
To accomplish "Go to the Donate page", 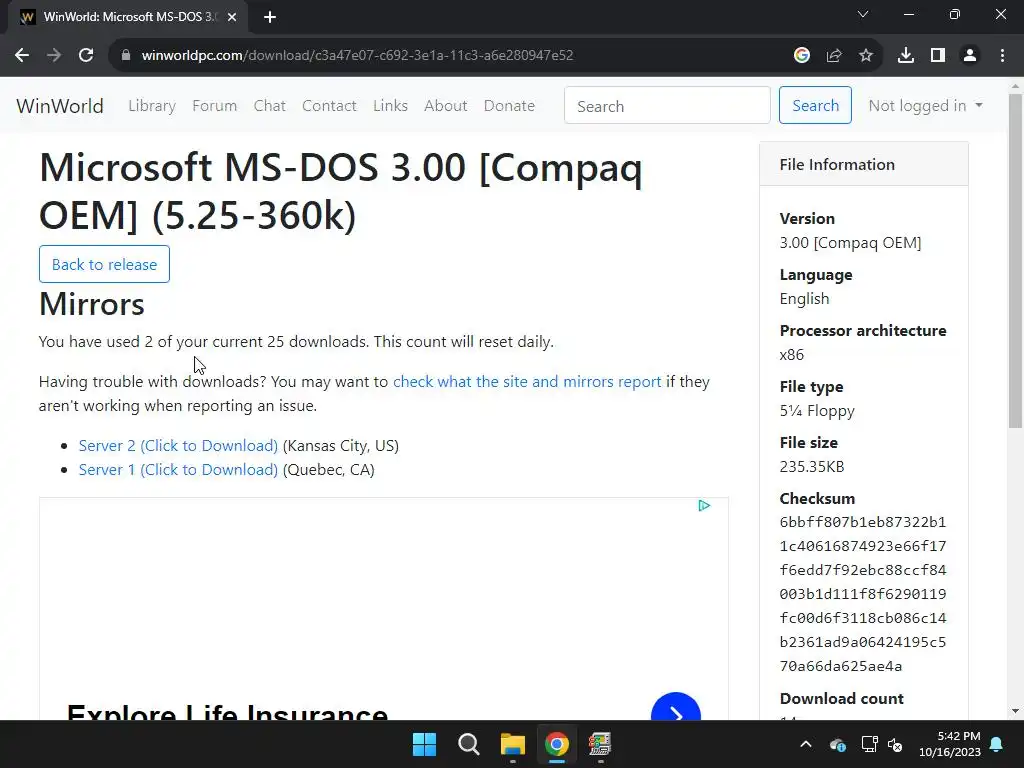I will 509,106.
